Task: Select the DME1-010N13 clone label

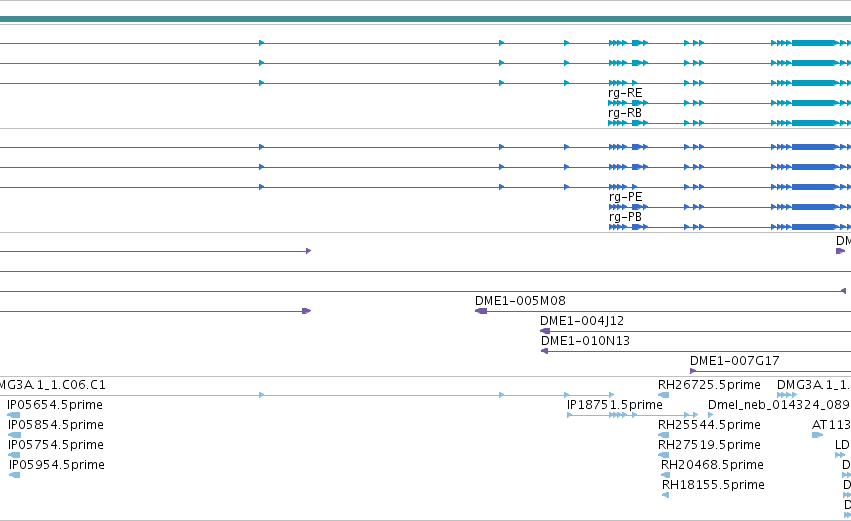Action: [585, 341]
